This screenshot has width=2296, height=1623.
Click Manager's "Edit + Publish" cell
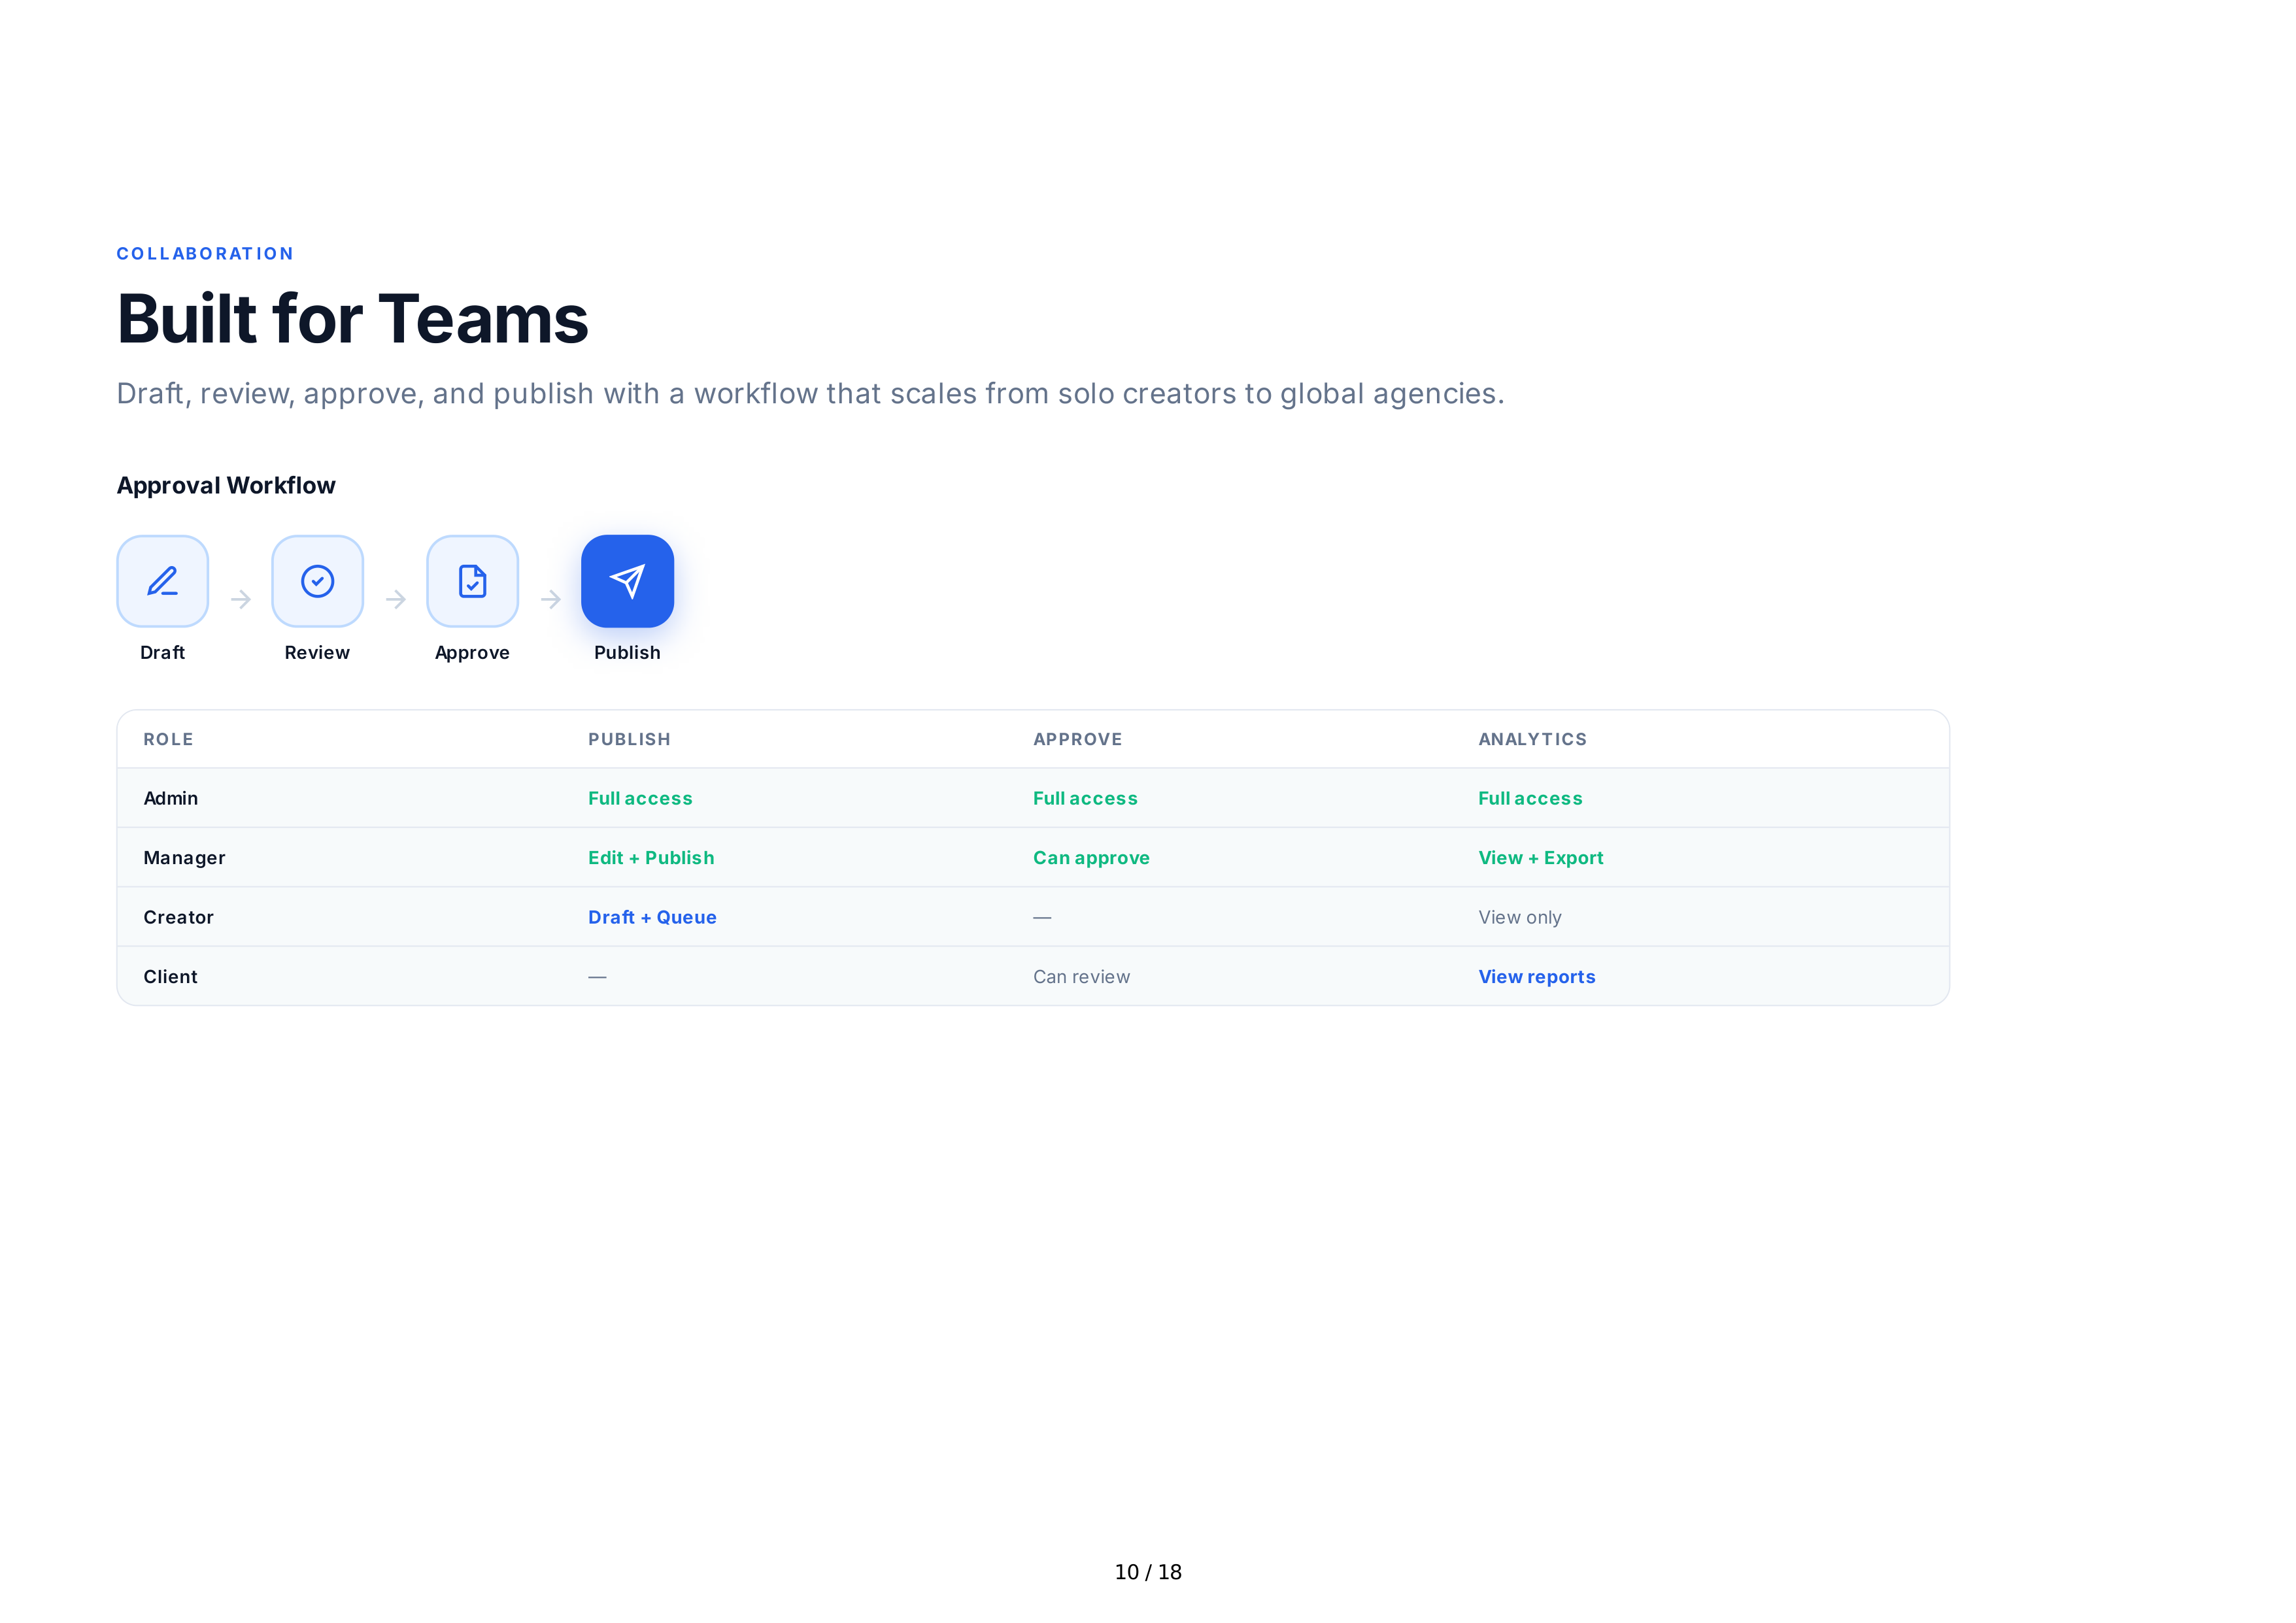point(651,858)
